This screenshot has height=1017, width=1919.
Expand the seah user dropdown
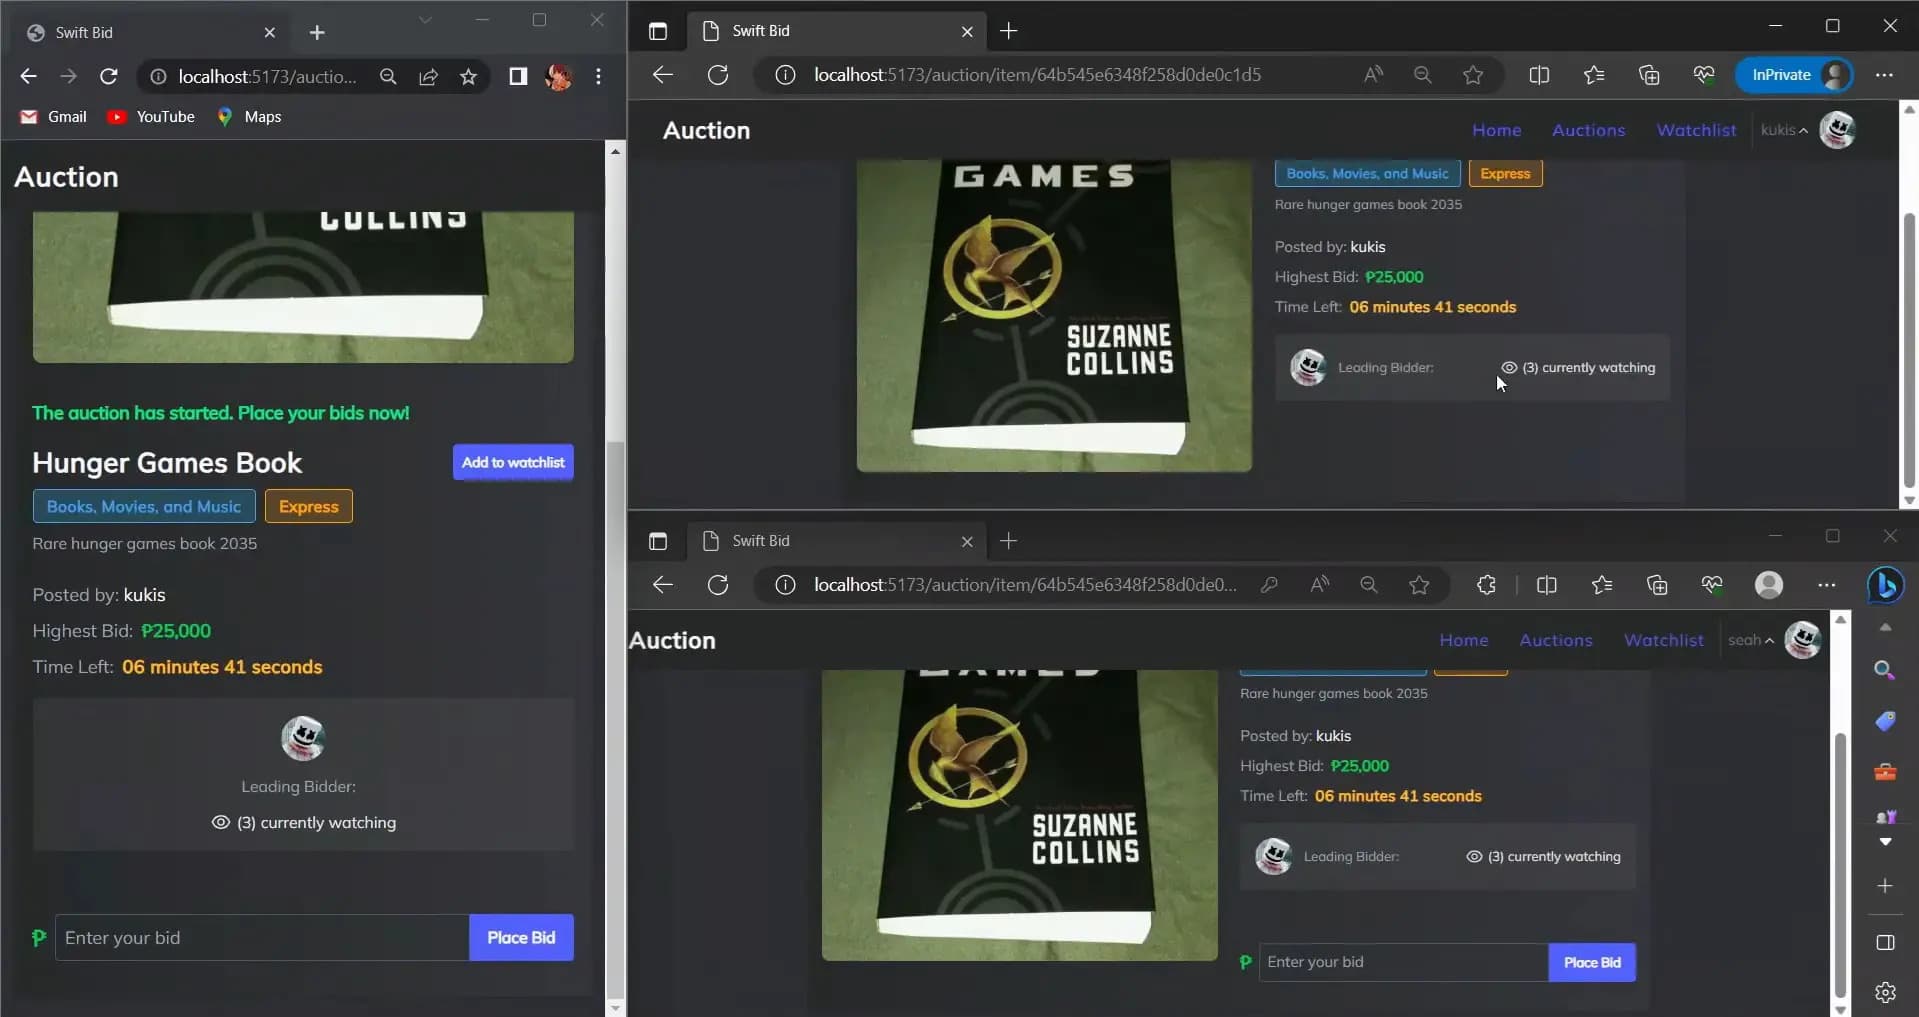[x=1751, y=640]
